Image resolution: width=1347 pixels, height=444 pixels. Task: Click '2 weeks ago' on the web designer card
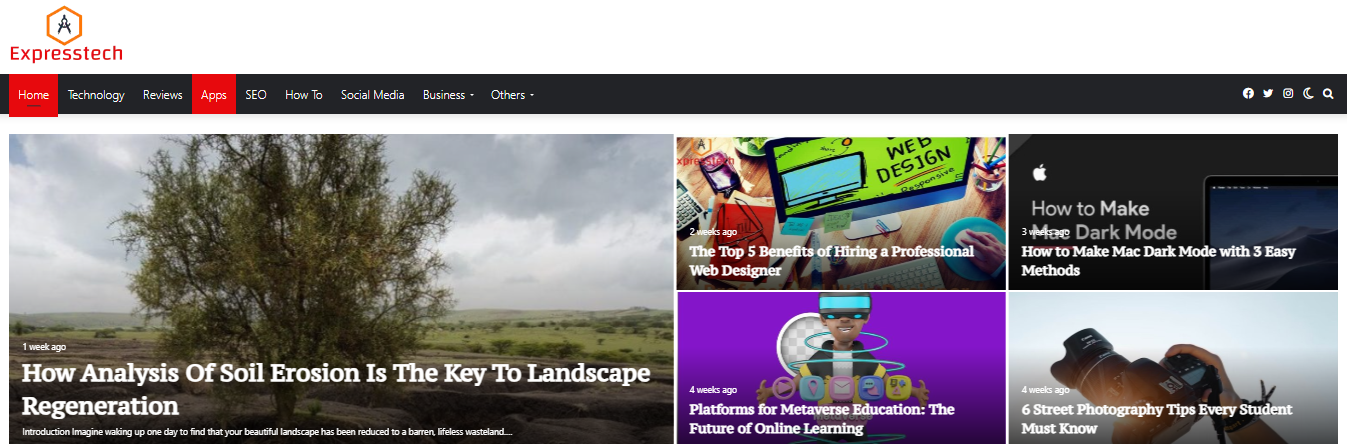click(713, 231)
